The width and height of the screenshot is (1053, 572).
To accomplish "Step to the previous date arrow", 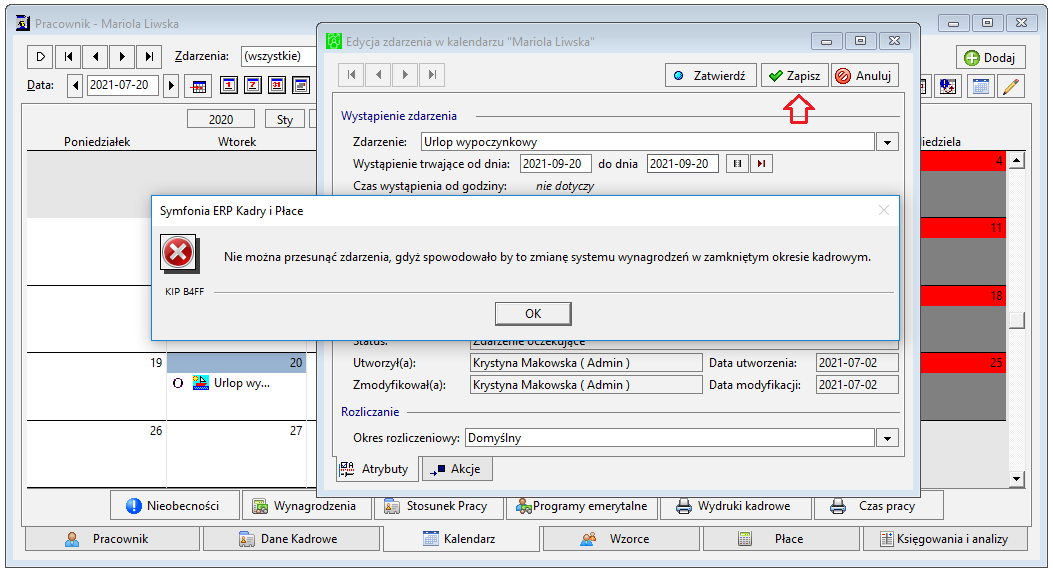I will (75, 86).
